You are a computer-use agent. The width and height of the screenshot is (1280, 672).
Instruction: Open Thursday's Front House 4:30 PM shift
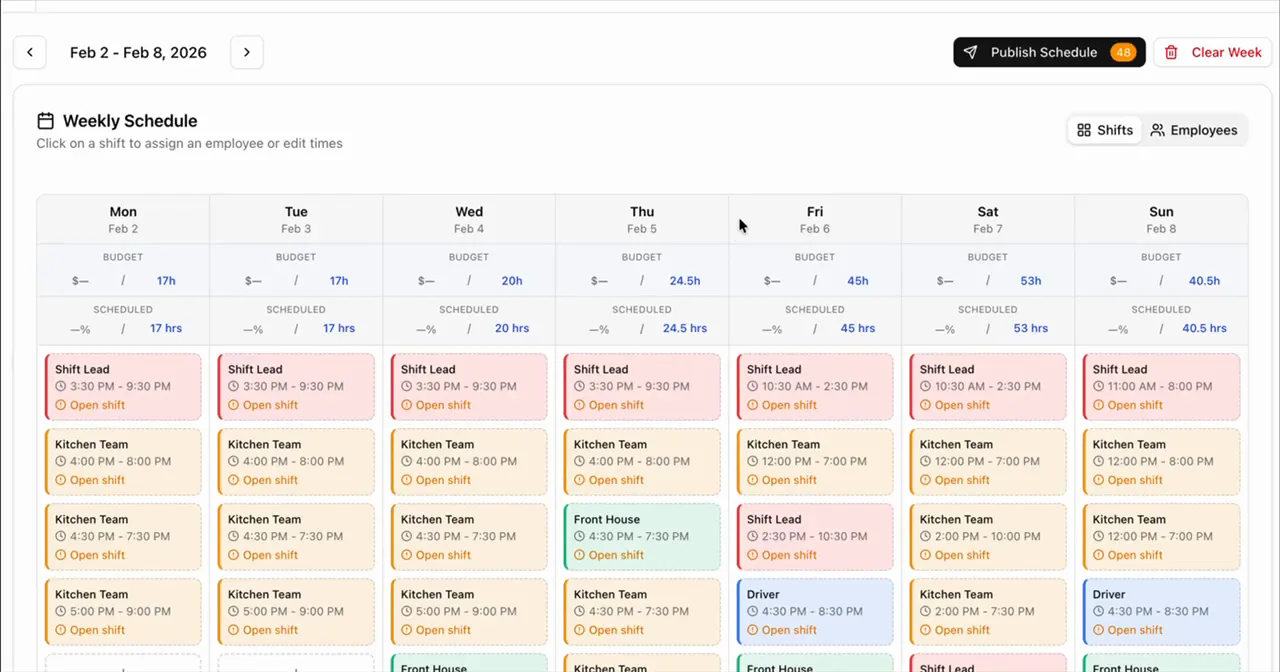coord(642,537)
